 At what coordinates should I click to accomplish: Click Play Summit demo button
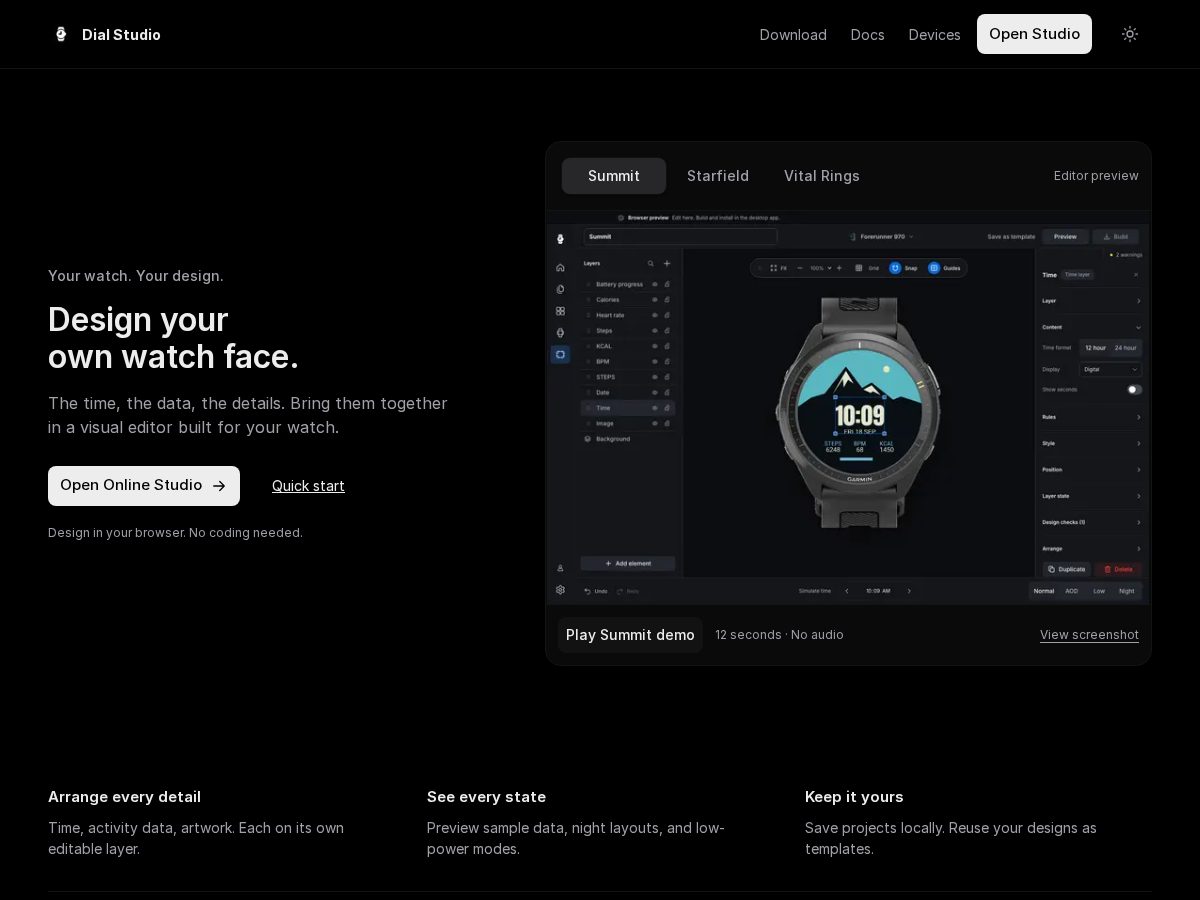coord(630,635)
